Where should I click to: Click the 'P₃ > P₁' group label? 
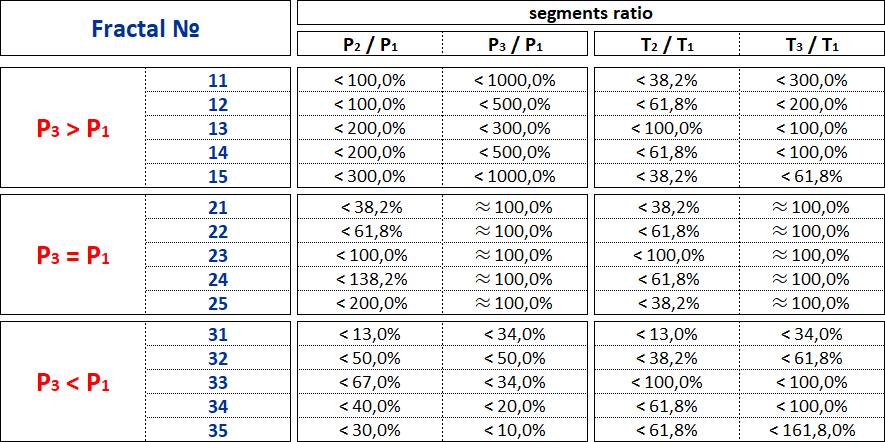(x=73, y=128)
